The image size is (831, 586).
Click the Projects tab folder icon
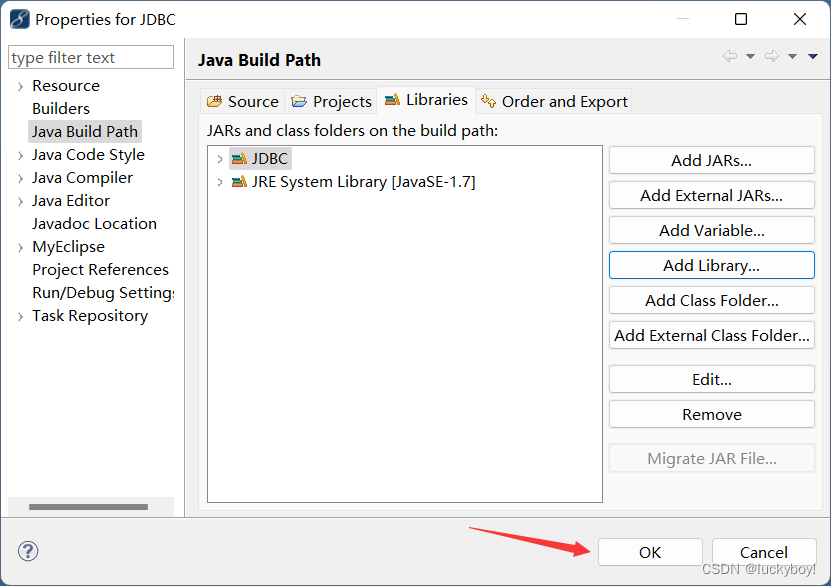click(299, 101)
